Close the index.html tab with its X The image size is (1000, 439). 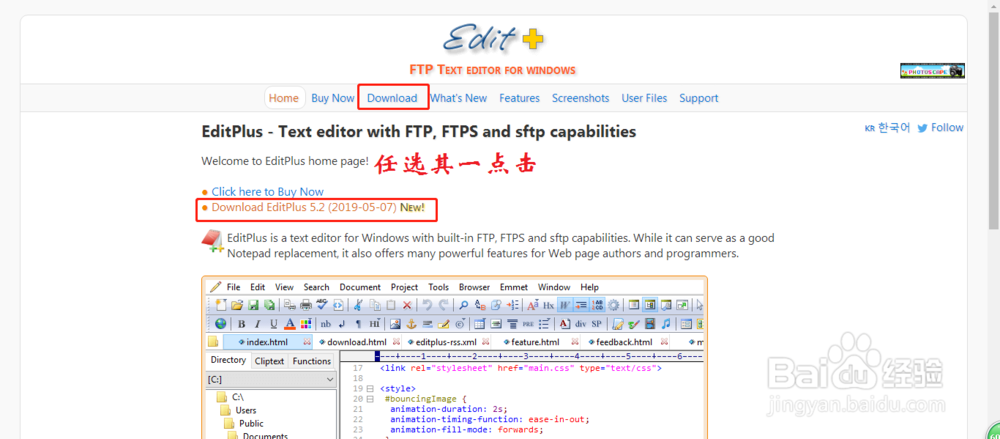pyautogui.click(x=307, y=341)
